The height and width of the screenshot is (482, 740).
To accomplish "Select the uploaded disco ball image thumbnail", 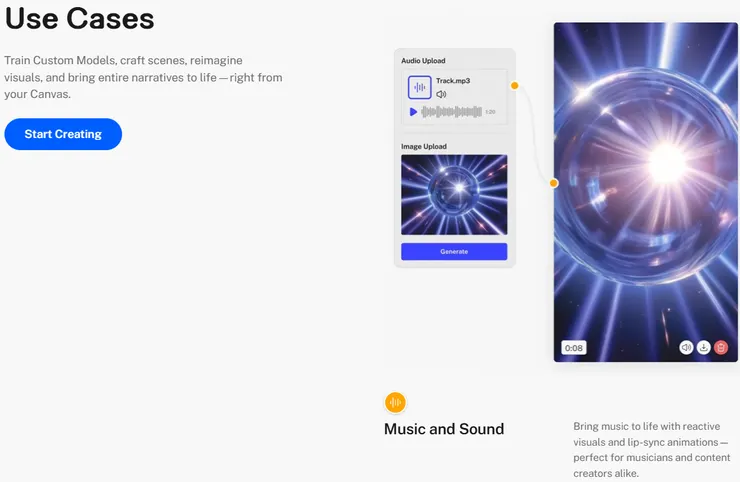I will (454, 194).
